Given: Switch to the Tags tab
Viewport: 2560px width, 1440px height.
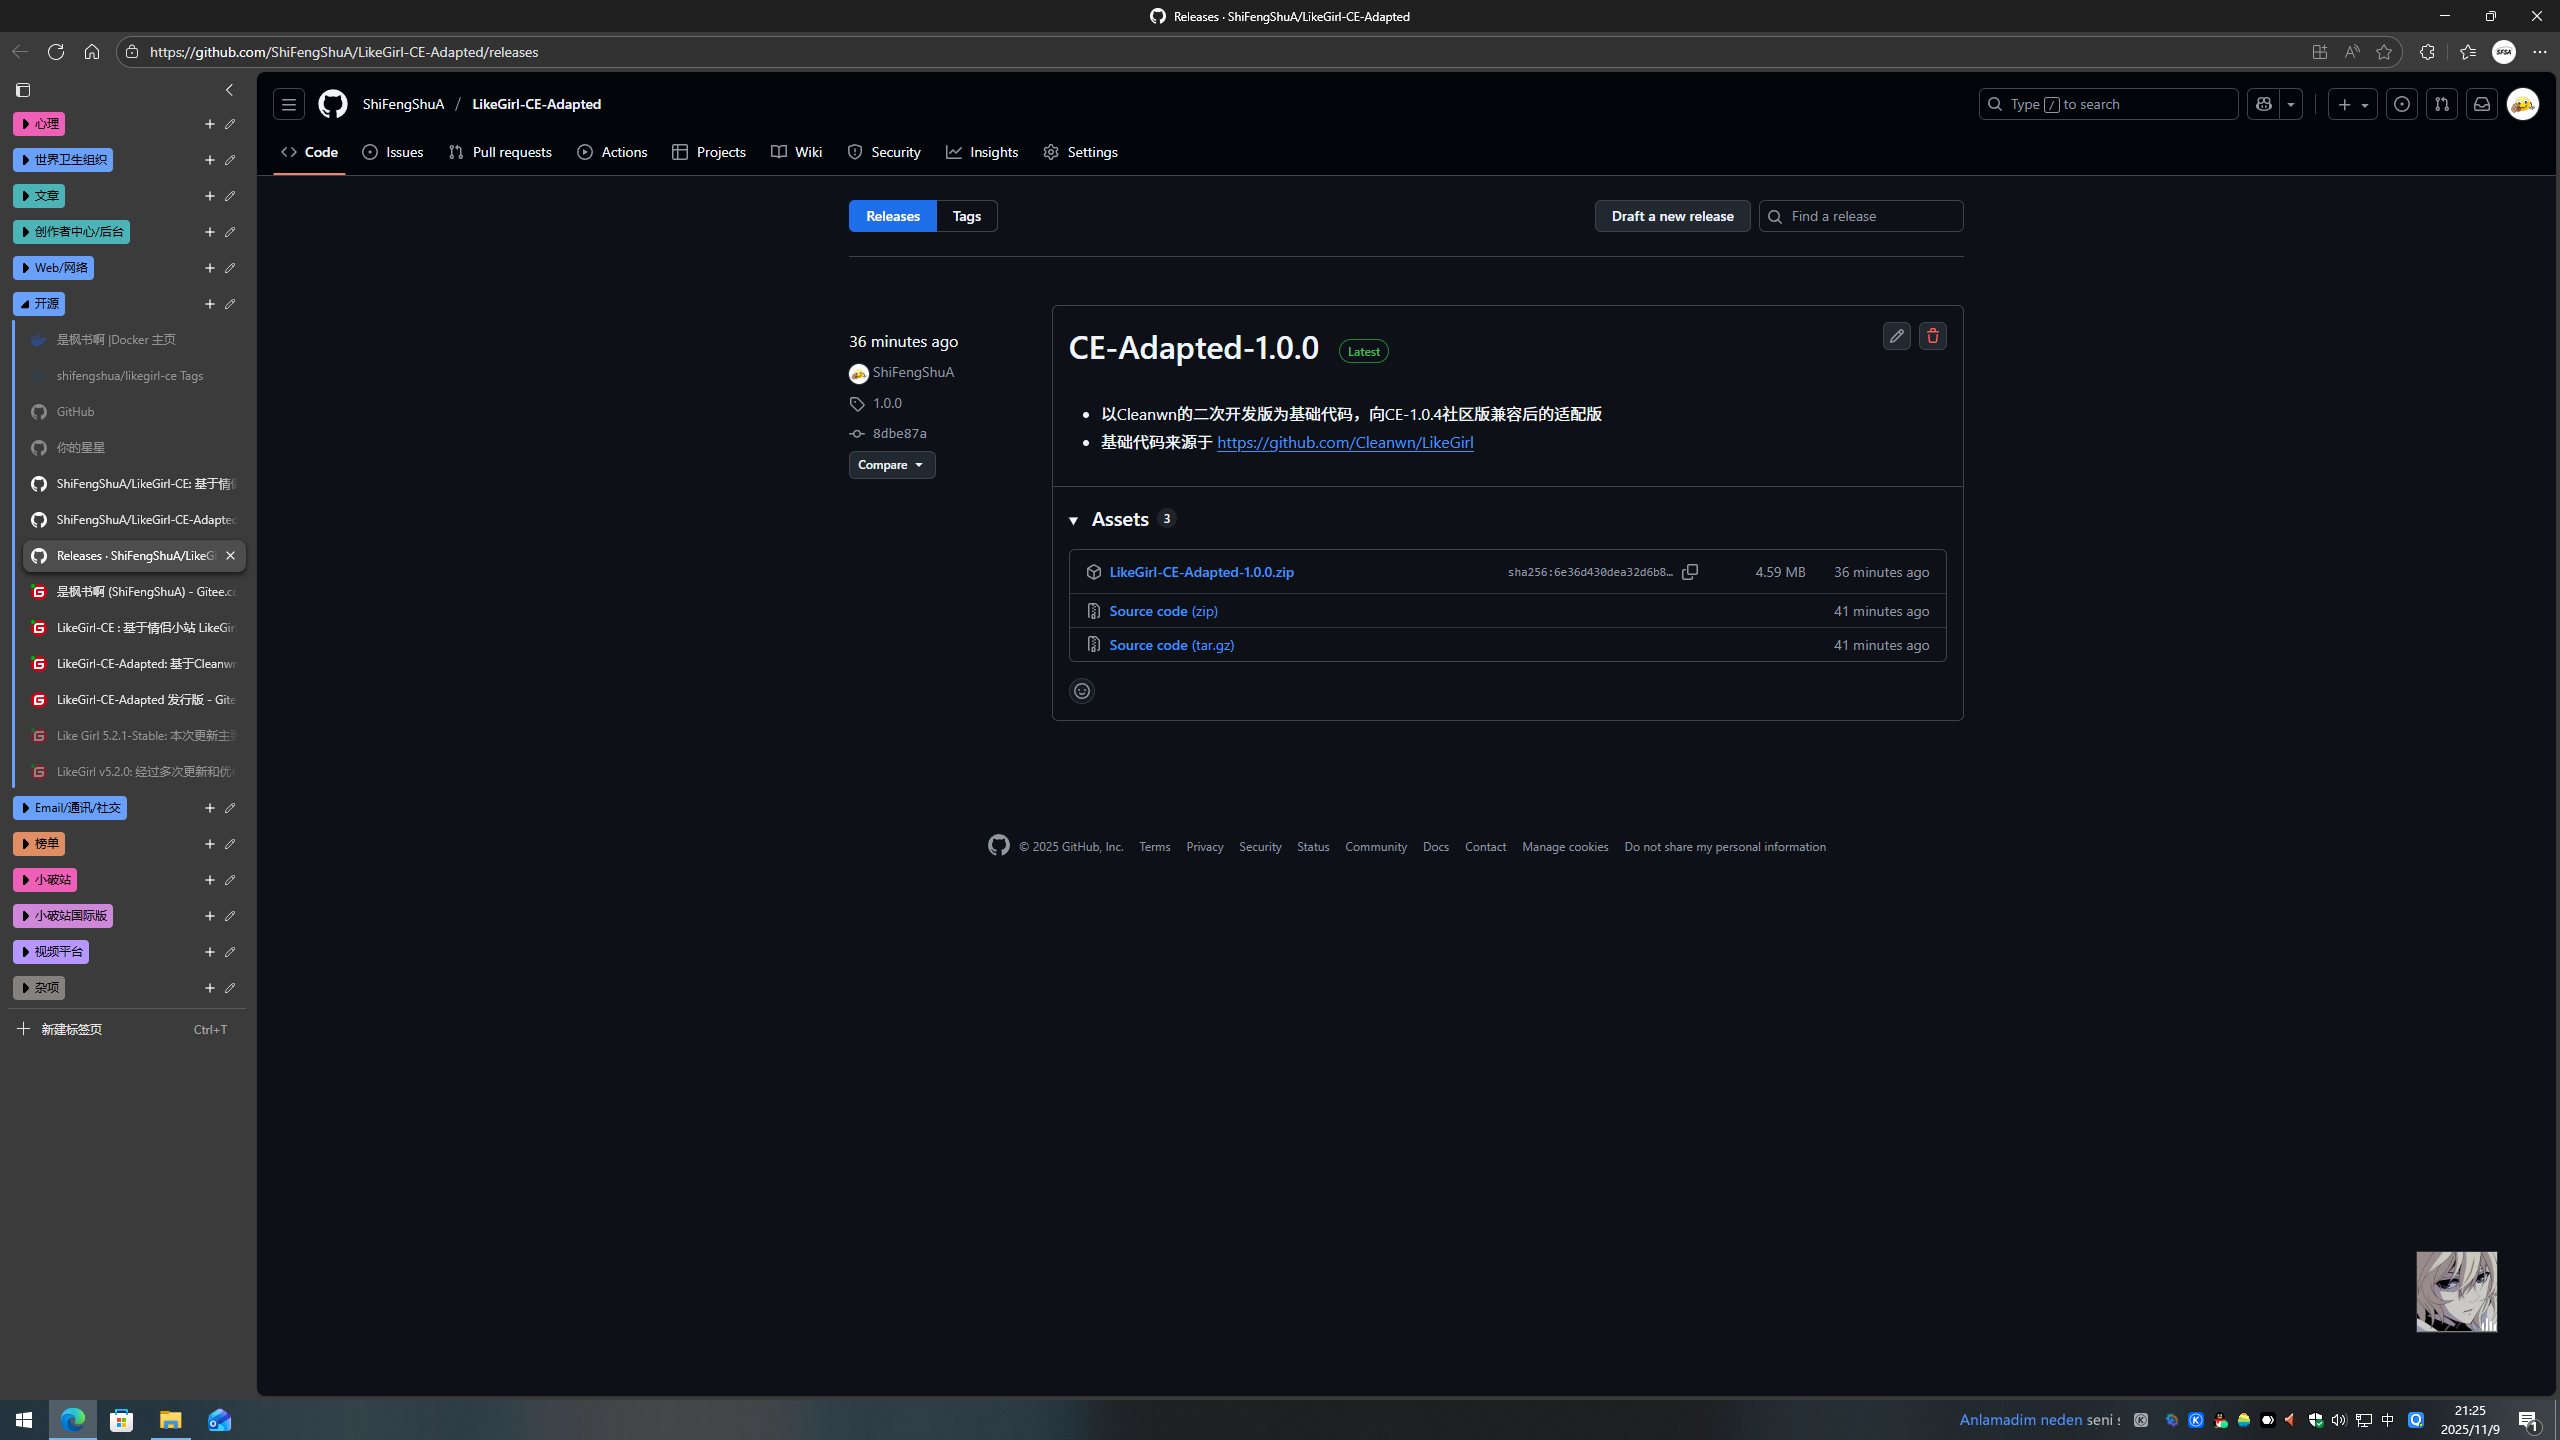Looking at the screenshot, I should (x=966, y=216).
